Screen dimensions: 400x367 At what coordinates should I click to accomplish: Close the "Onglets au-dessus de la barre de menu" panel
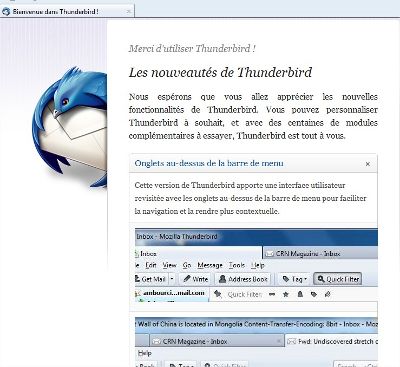368,164
